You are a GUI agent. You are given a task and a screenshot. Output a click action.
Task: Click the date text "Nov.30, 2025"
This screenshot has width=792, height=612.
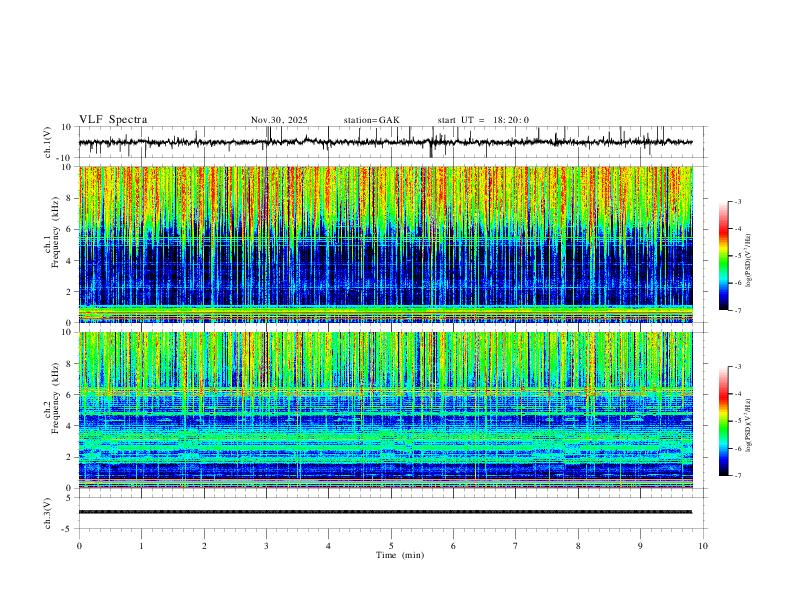[x=279, y=120]
